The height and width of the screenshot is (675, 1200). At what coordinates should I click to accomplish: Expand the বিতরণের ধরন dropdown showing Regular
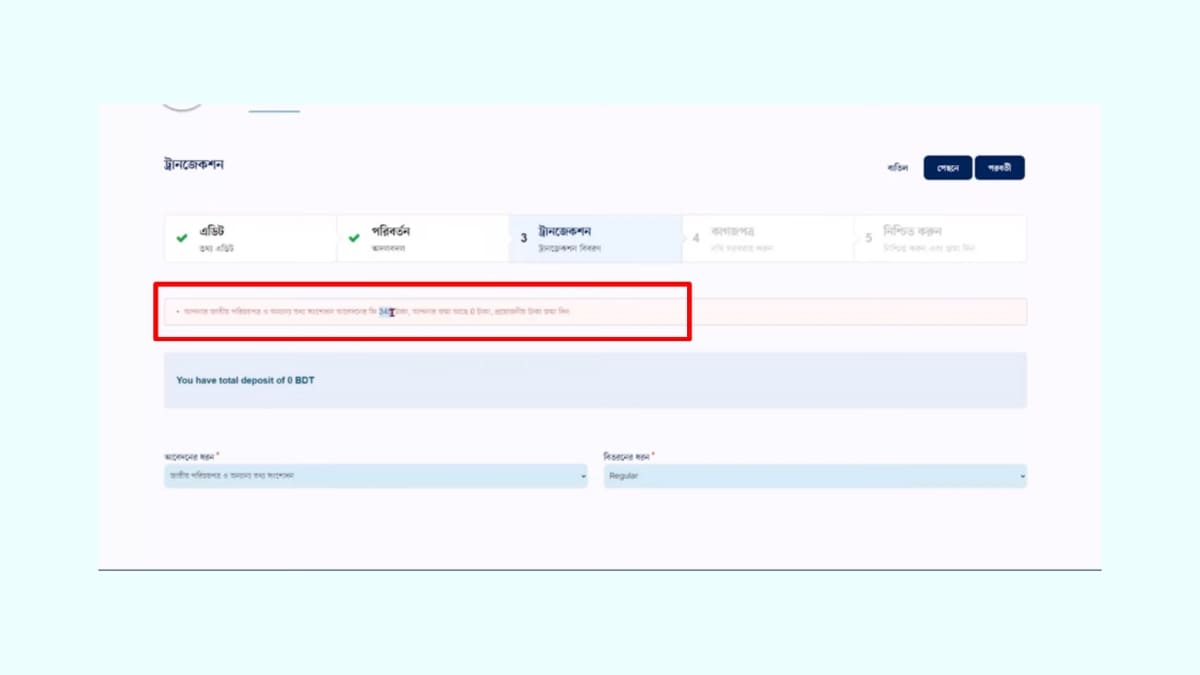point(814,476)
